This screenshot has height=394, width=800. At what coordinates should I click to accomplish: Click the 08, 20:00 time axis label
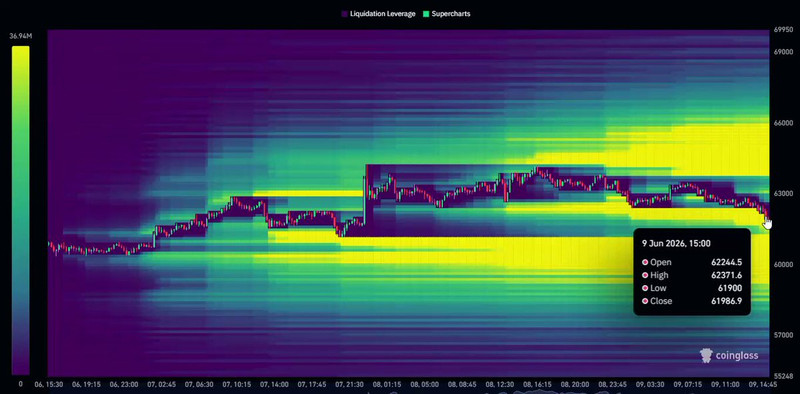click(x=575, y=384)
